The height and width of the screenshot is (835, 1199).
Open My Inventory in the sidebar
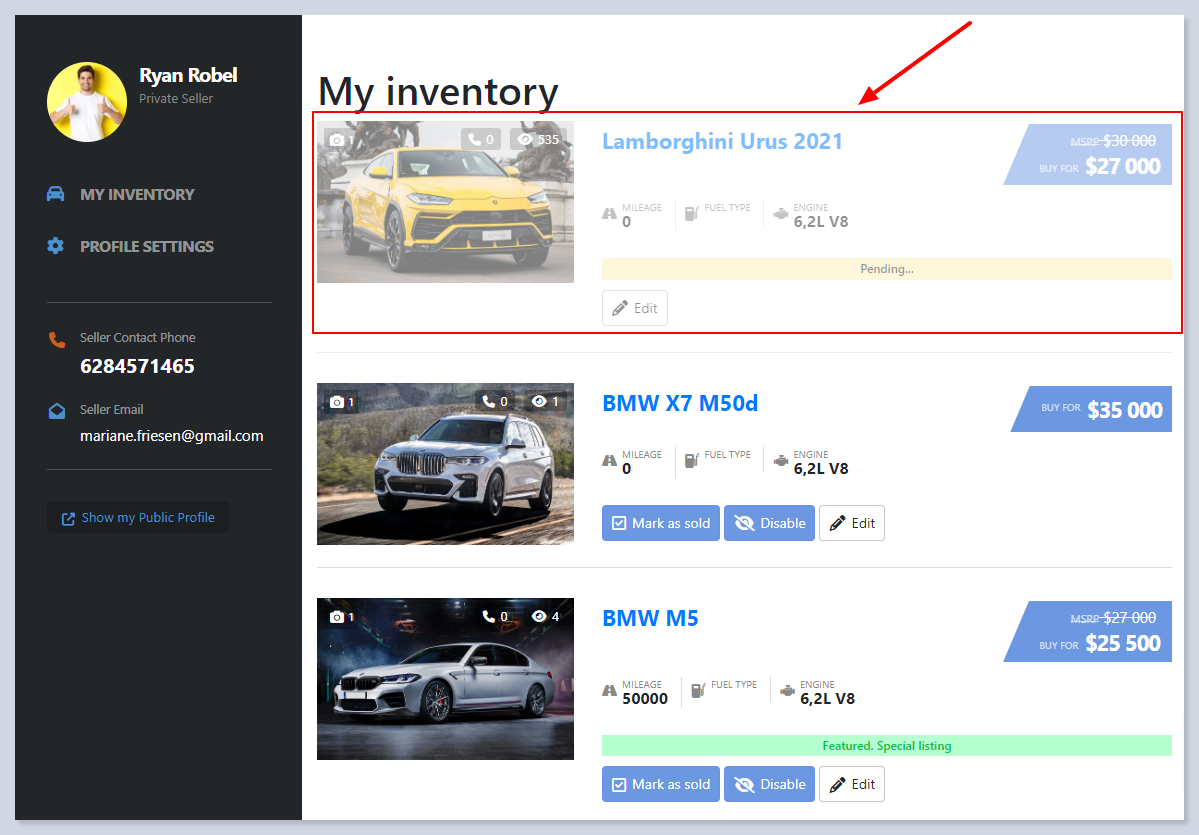(x=137, y=194)
